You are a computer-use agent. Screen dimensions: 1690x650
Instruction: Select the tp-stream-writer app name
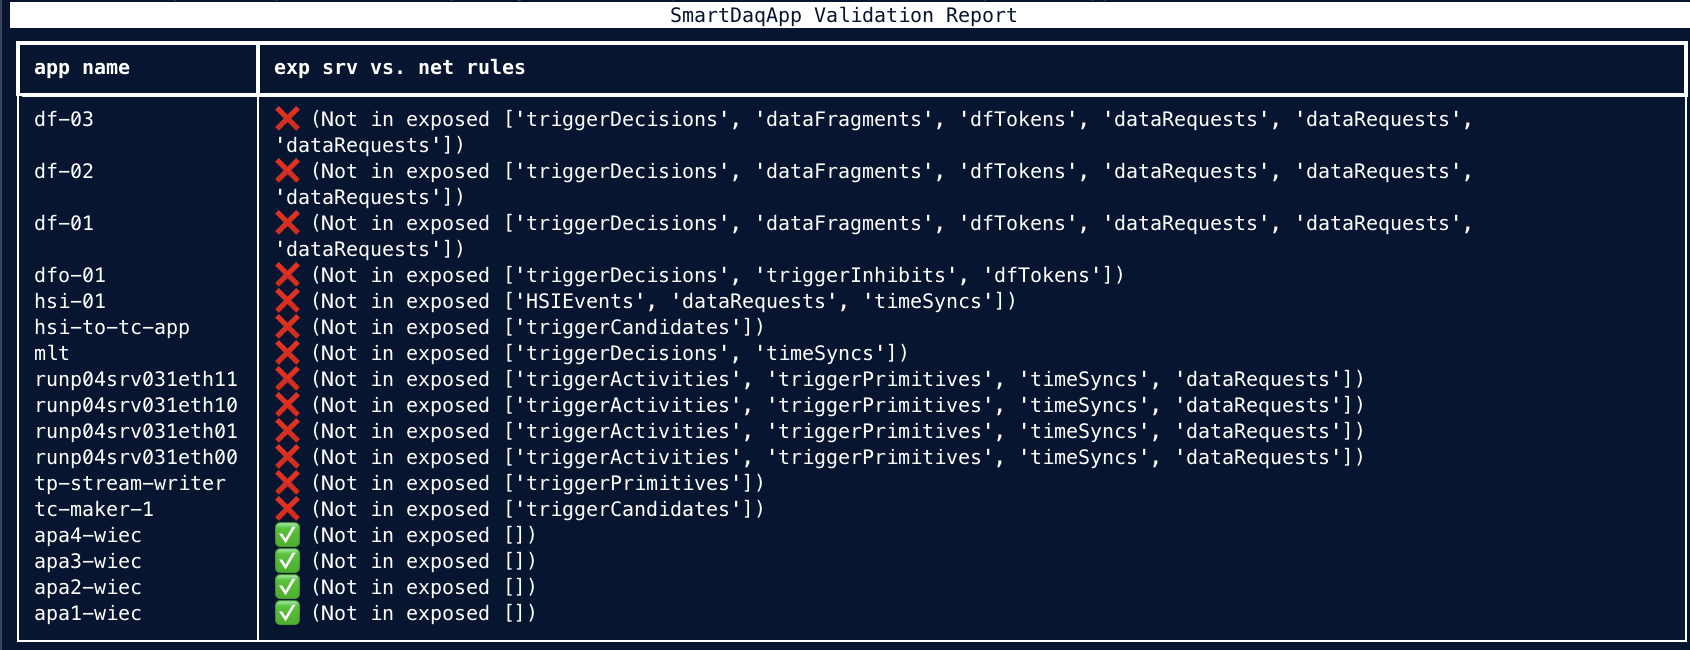coord(130,483)
